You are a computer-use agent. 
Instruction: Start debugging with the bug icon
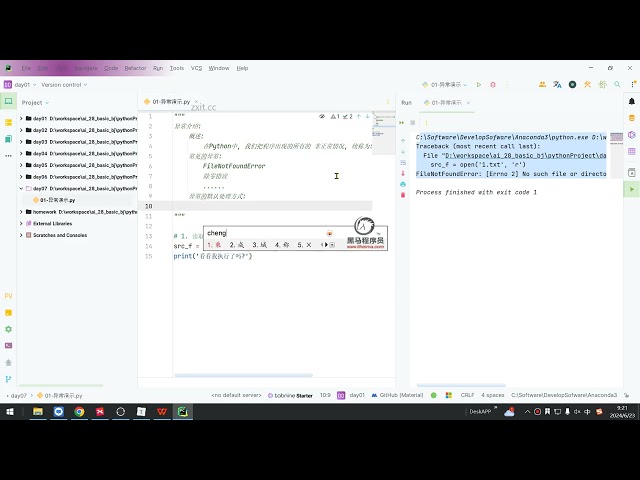(493, 84)
